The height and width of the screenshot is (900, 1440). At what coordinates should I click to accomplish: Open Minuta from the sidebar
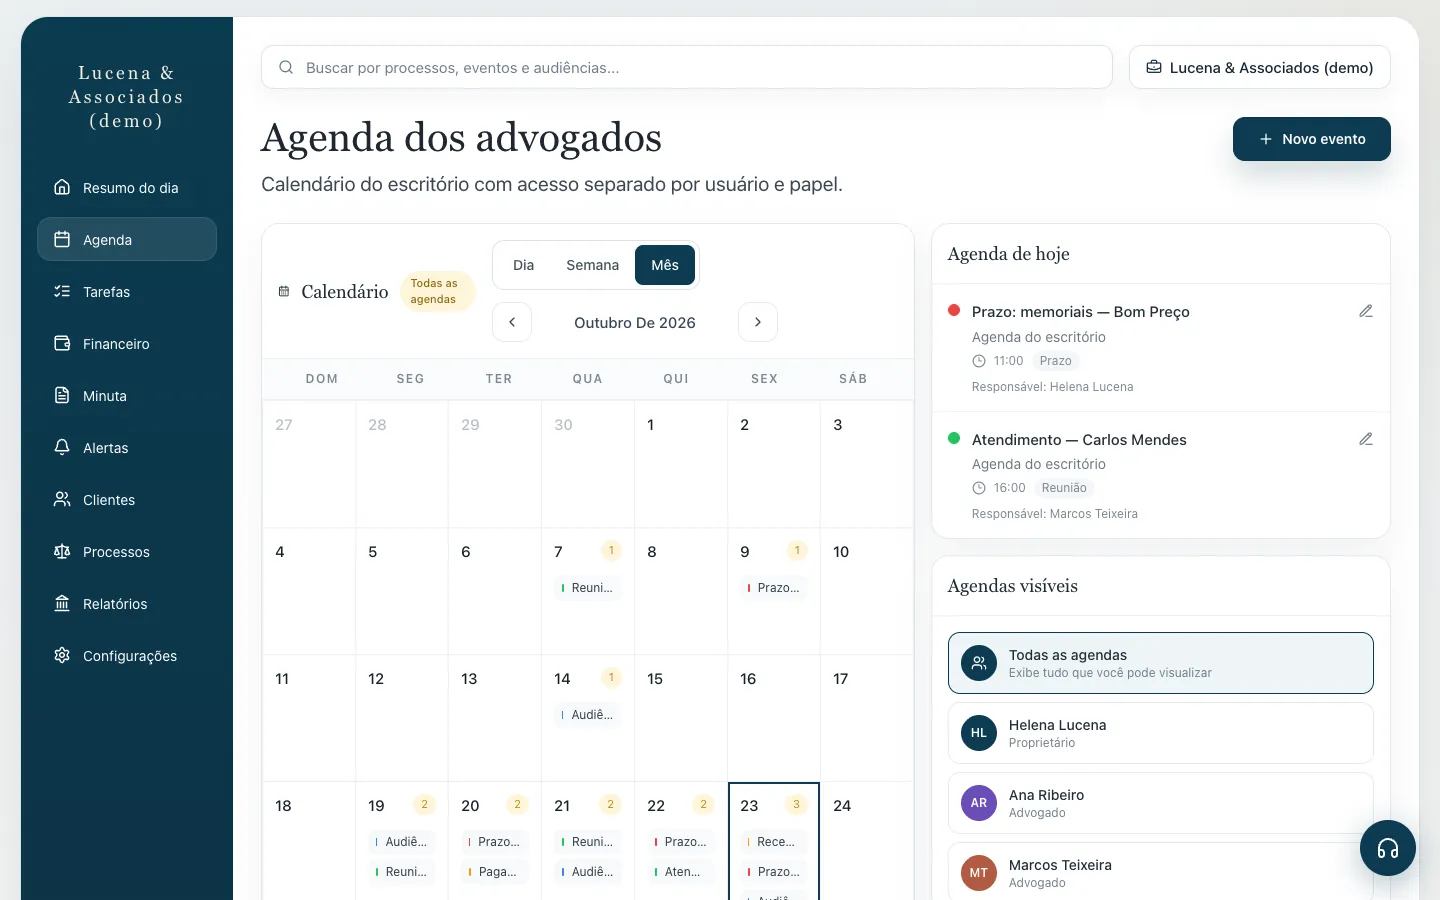click(127, 396)
